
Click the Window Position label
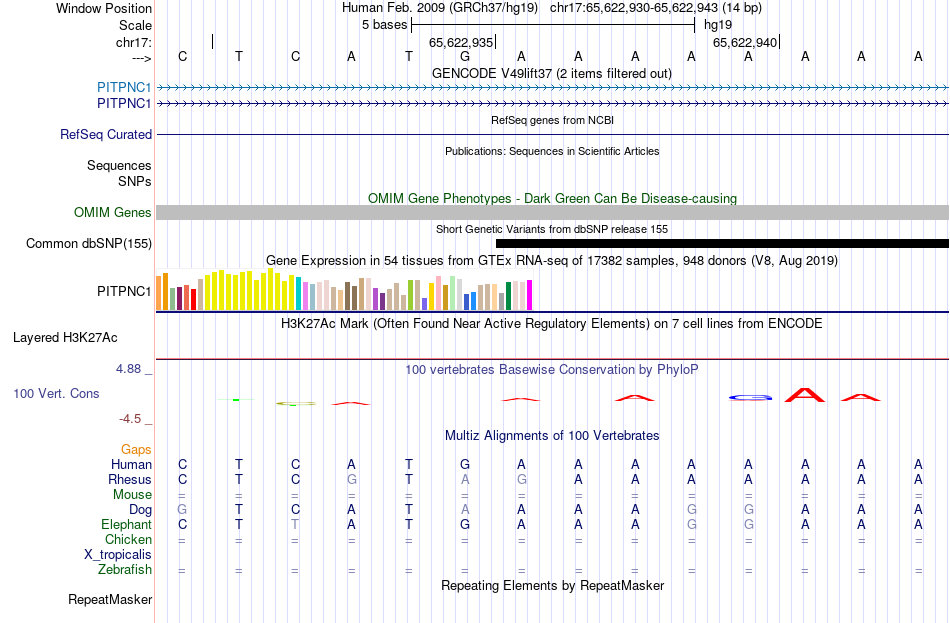click(x=104, y=8)
